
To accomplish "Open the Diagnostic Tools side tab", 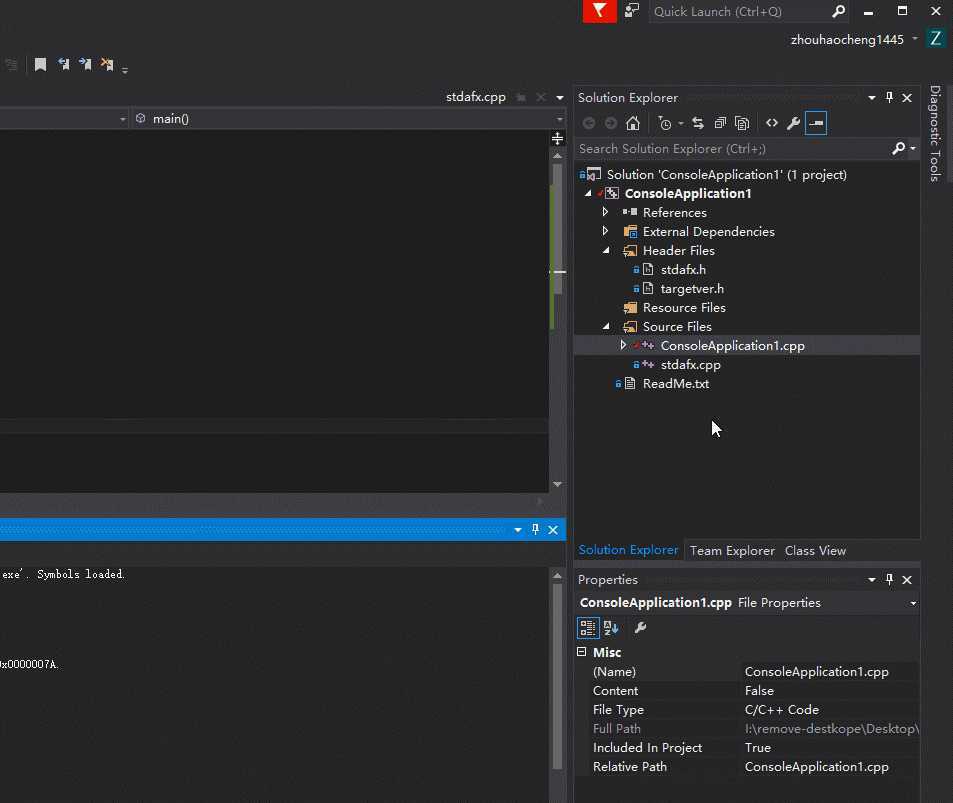I will [936, 133].
